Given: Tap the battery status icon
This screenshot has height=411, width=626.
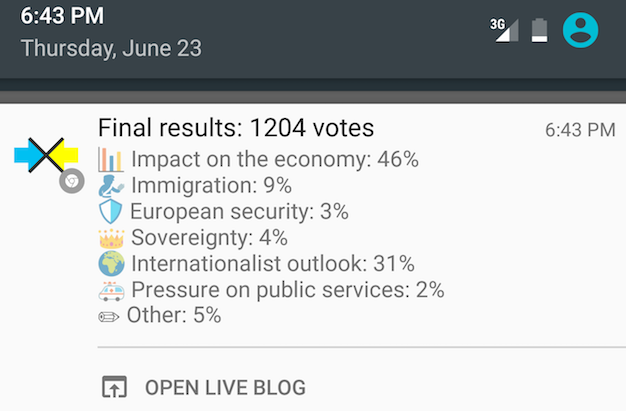Looking at the screenshot, I should [539, 30].
